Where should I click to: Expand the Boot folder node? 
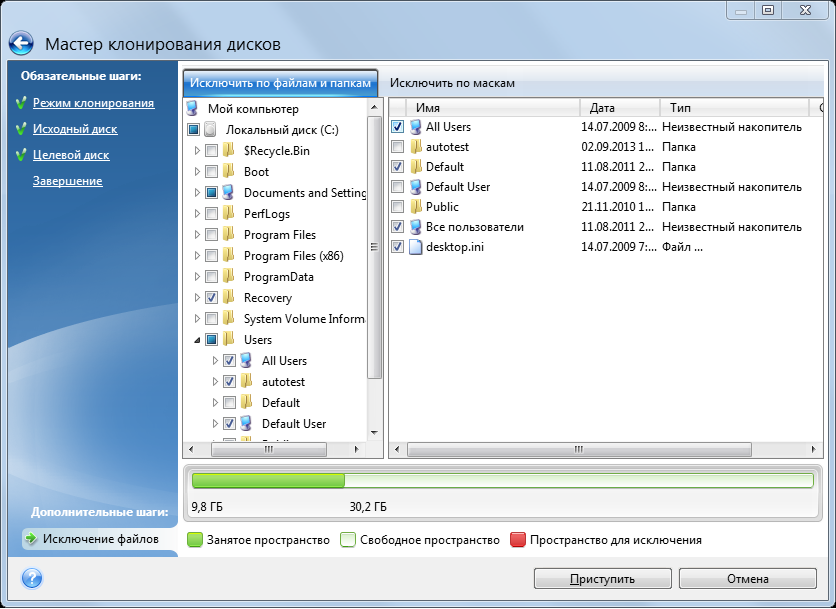coord(196,172)
